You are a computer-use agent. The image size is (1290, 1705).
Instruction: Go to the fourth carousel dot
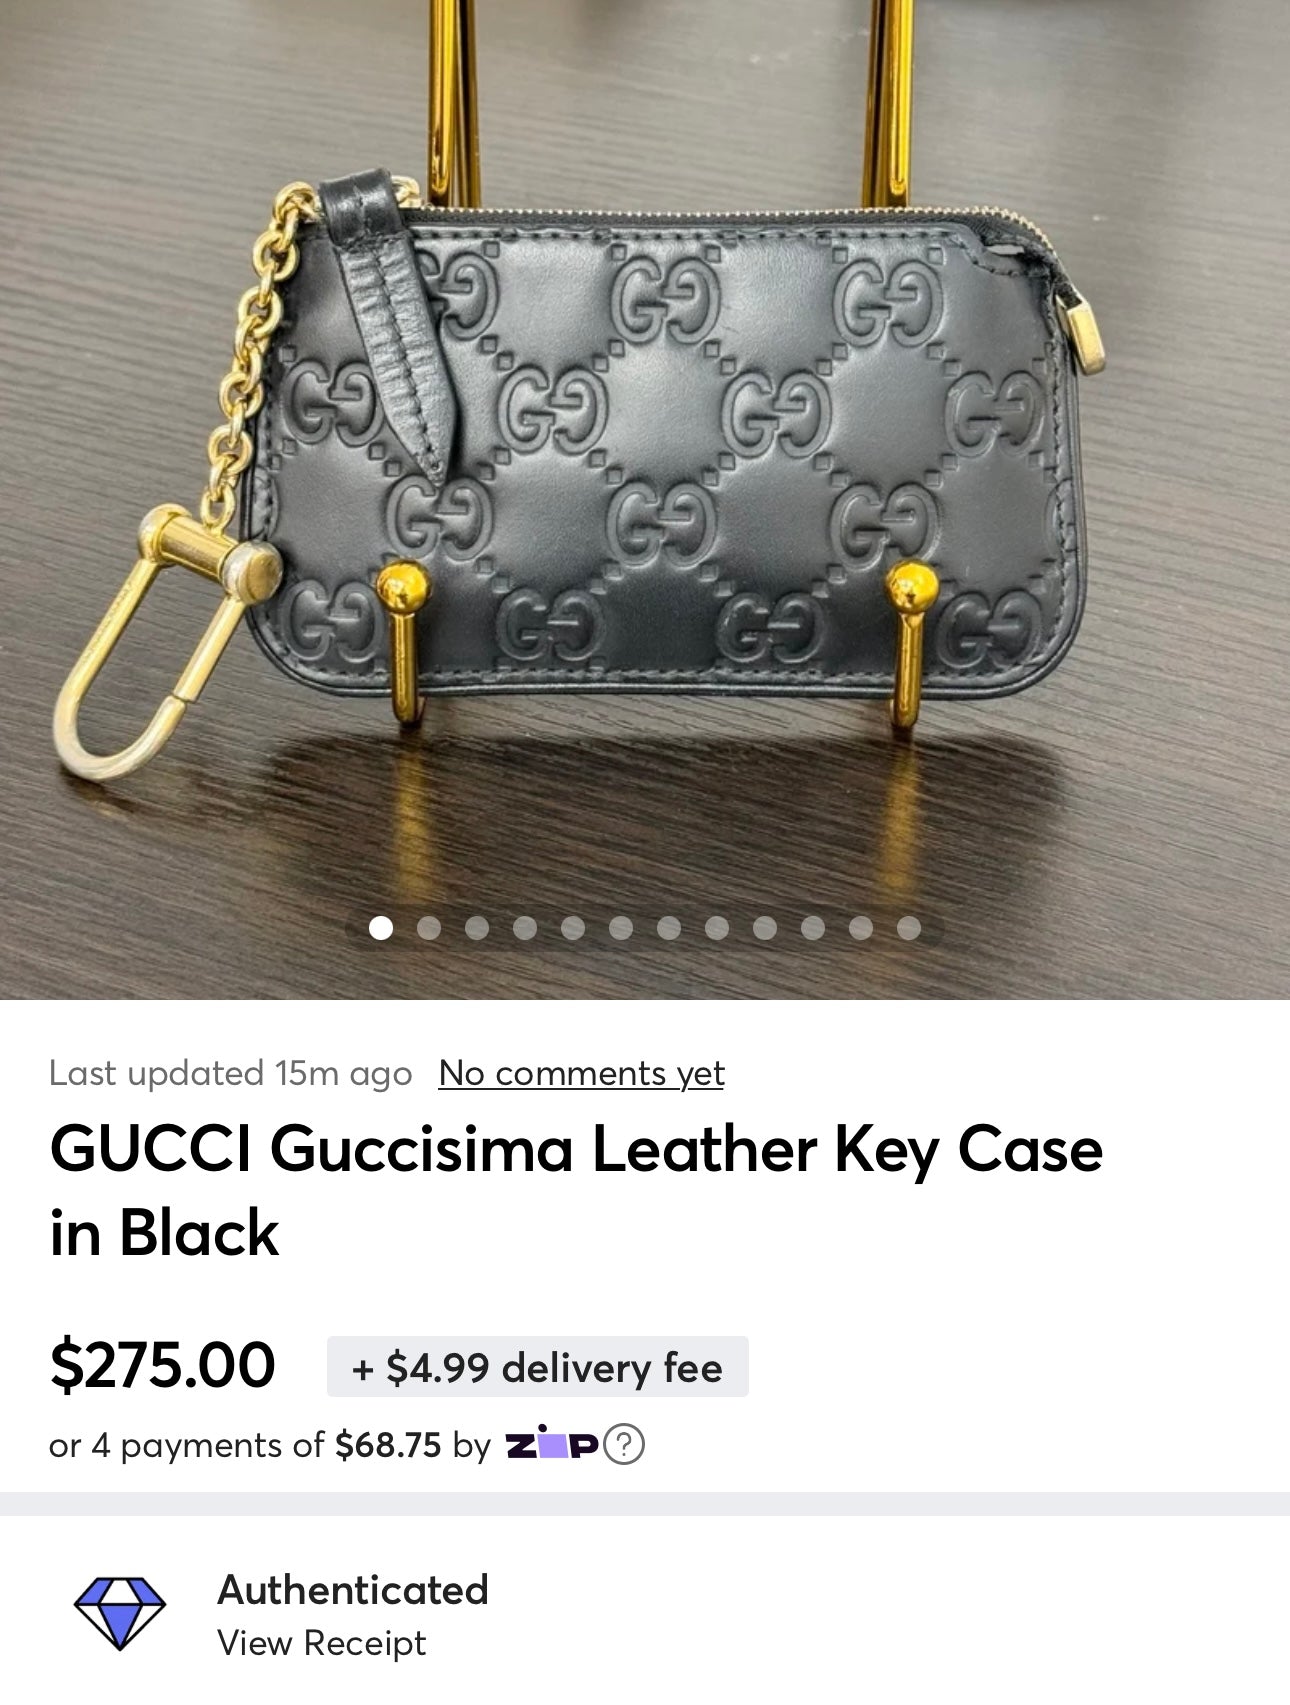click(525, 928)
